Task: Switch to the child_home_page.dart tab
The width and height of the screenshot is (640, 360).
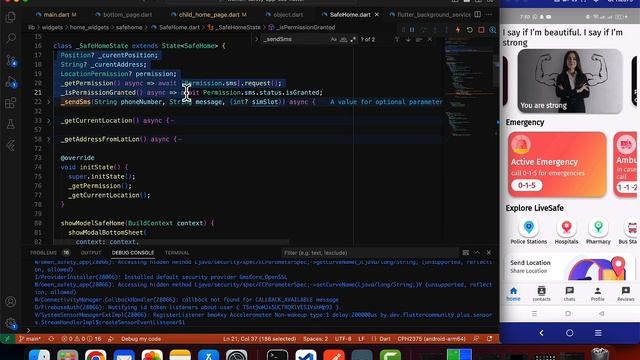Action: point(209,14)
